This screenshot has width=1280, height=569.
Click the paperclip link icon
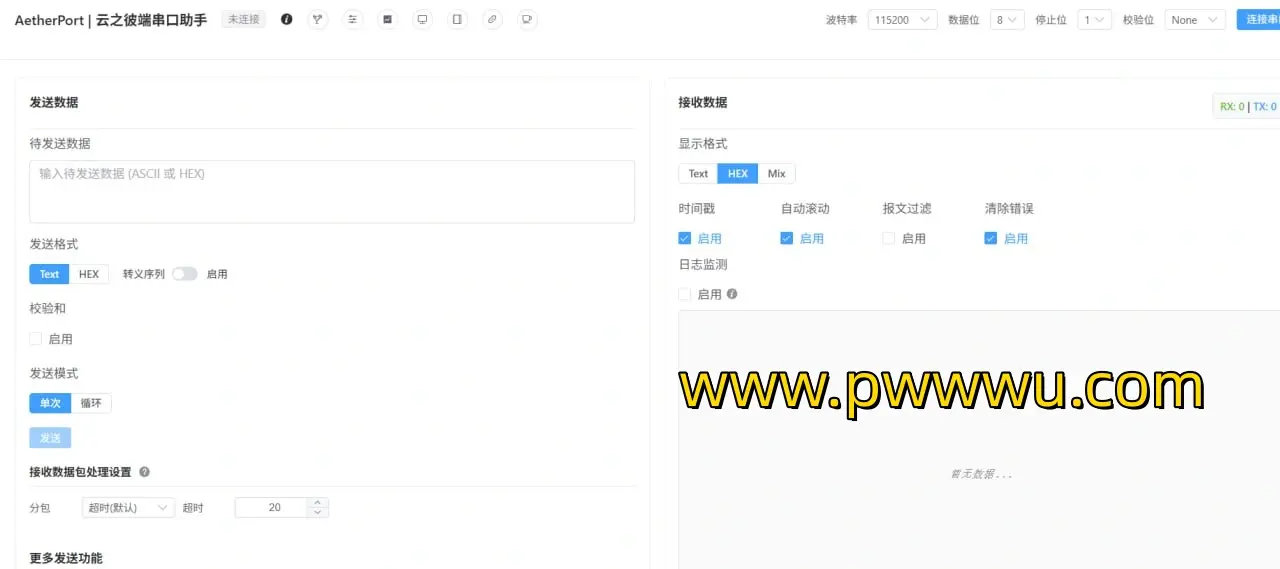pyautogui.click(x=492, y=19)
